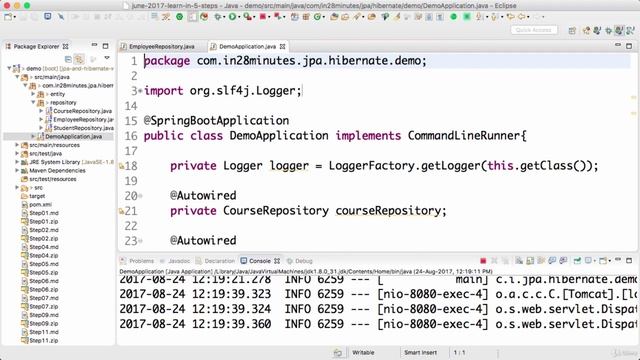The width and height of the screenshot is (640, 360).
Task: Select EmployeeRepository.java in Package Explorer tree
Action: point(83,119)
